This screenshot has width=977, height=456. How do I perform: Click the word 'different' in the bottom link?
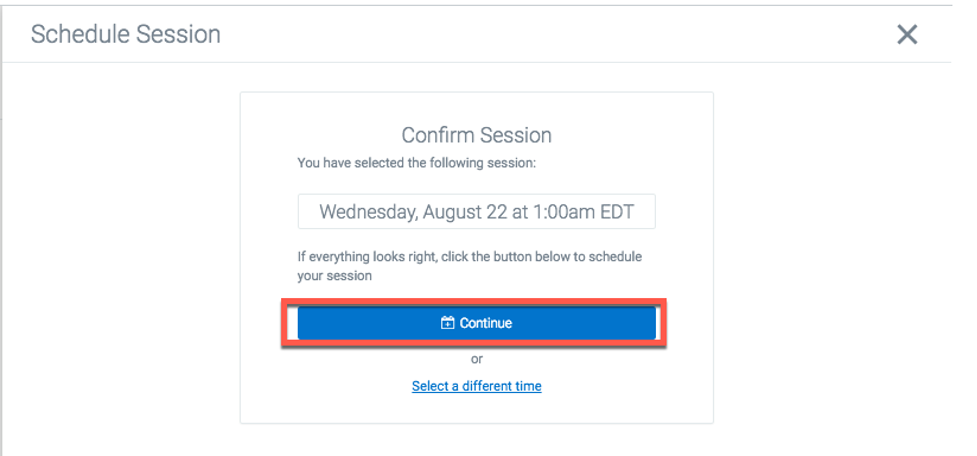476,386
